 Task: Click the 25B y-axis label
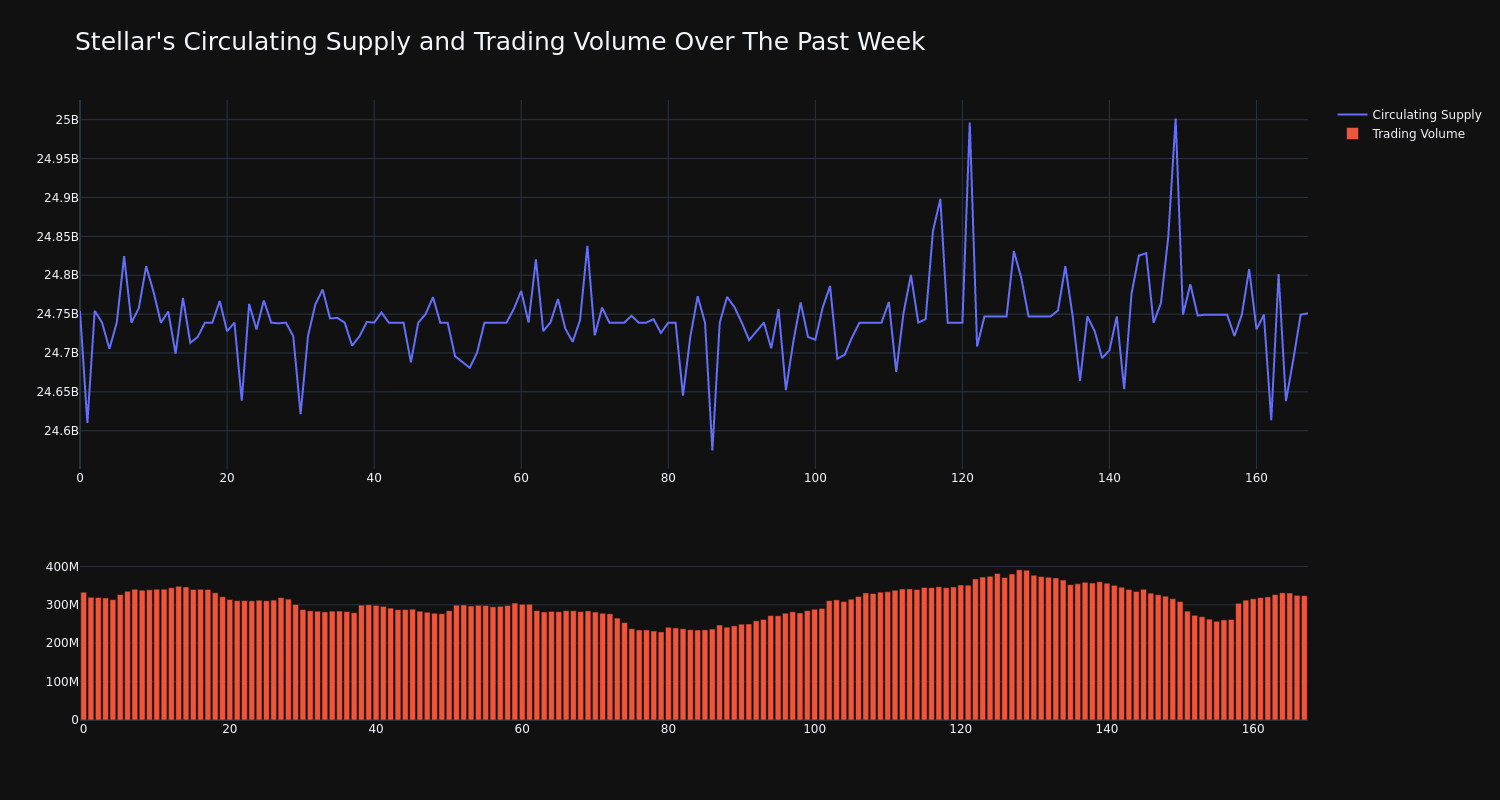(67, 120)
